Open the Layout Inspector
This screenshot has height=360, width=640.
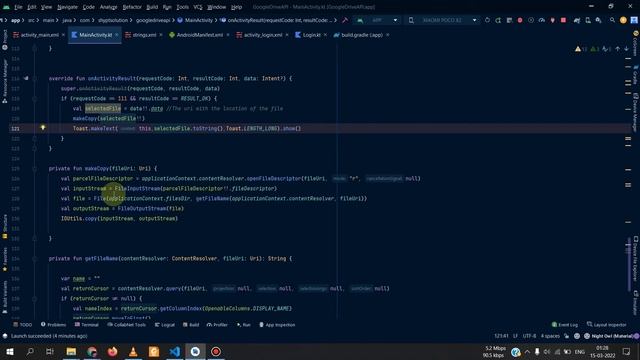607,325
